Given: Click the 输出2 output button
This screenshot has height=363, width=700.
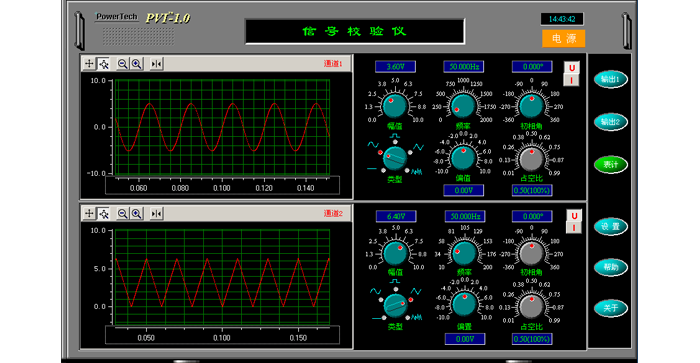Looking at the screenshot, I should [x=610, y=121].
